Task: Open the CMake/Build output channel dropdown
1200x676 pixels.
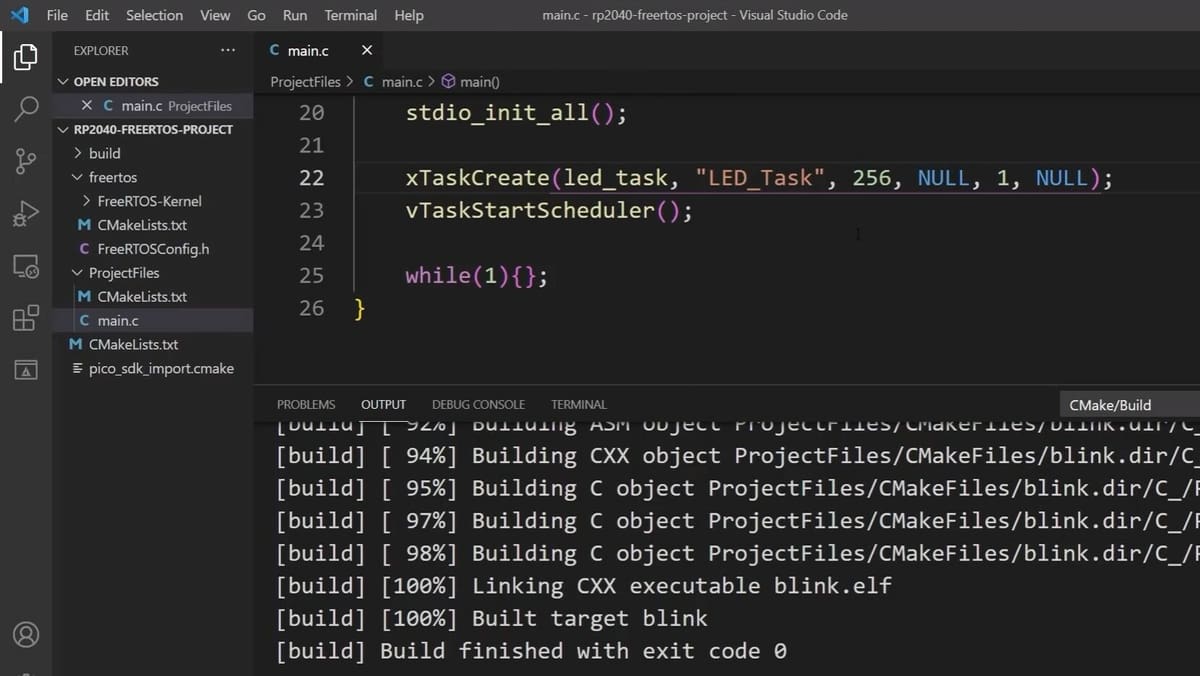Action: [1128, 405]
